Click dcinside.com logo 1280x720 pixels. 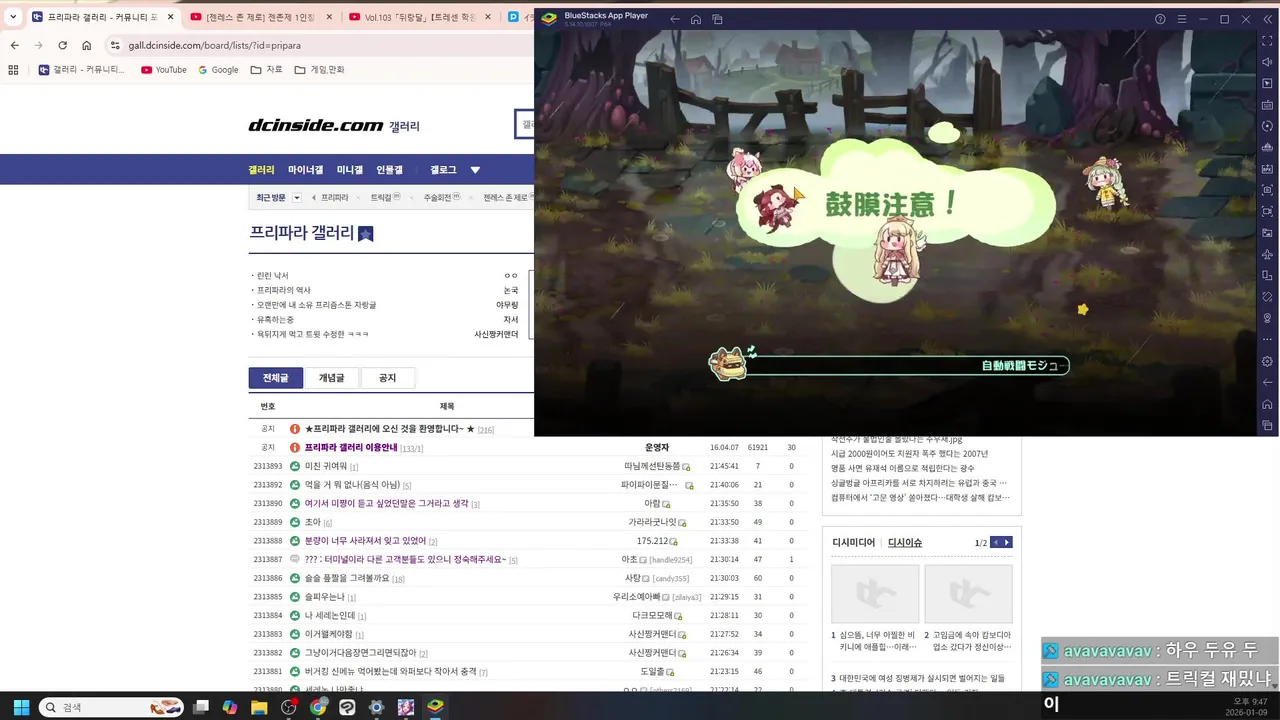coord(316,125)
